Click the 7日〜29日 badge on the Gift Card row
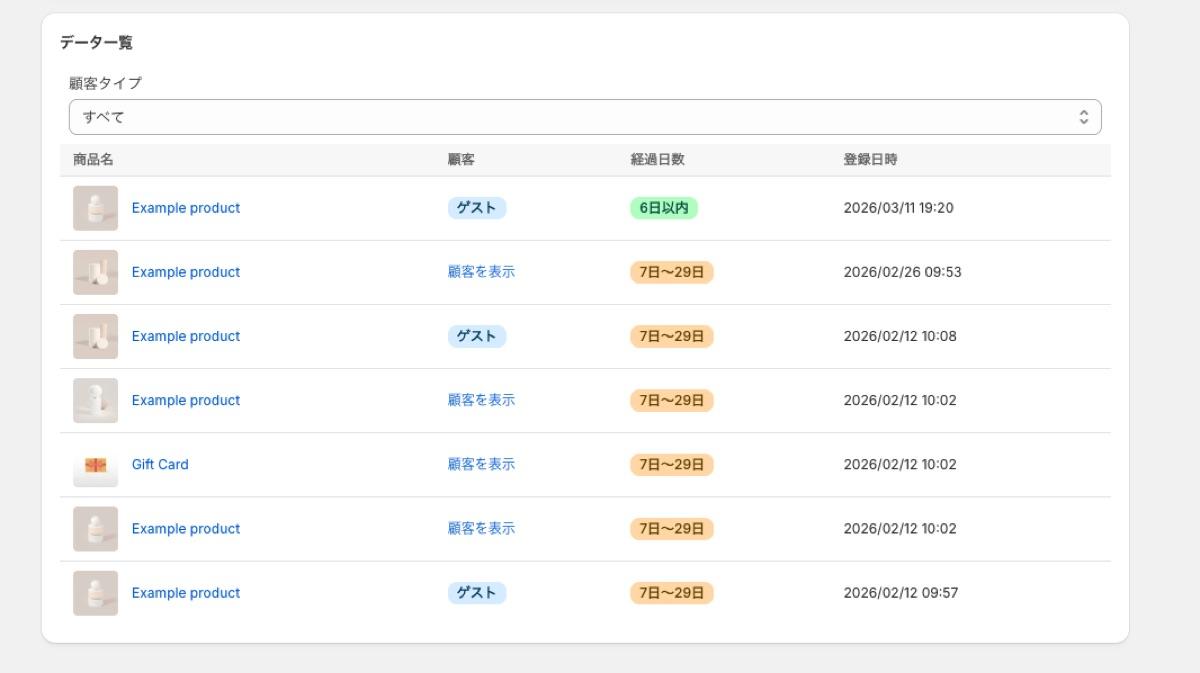 671,464
